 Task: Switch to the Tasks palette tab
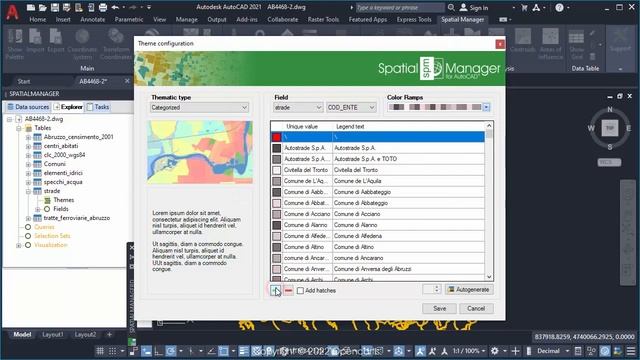(98, 107)
